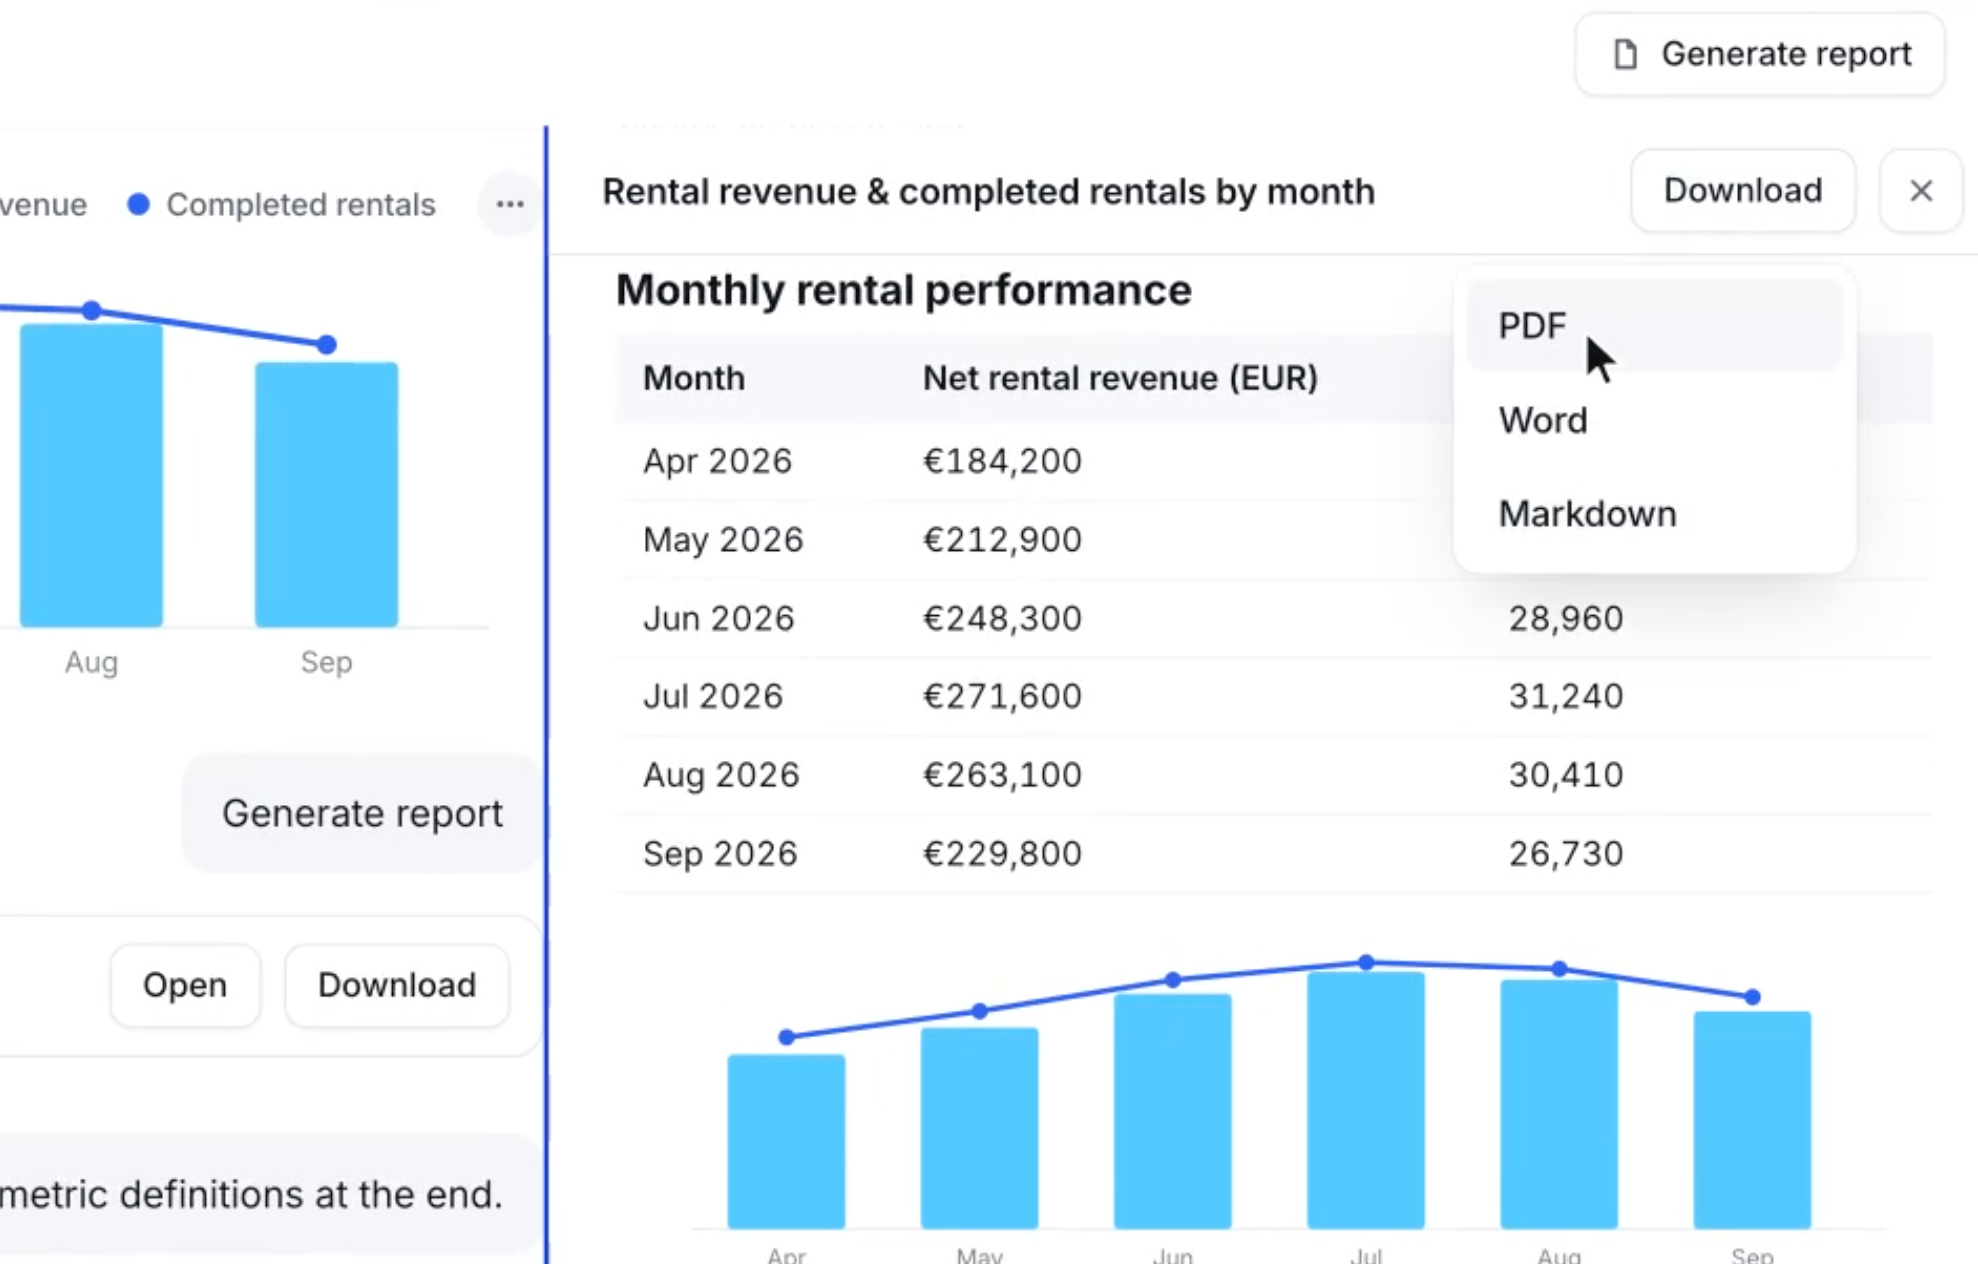Click the Jul bar in report chart
The height and width of the screenshot is (1264, 1978).
click(x=1366, y=1099)
